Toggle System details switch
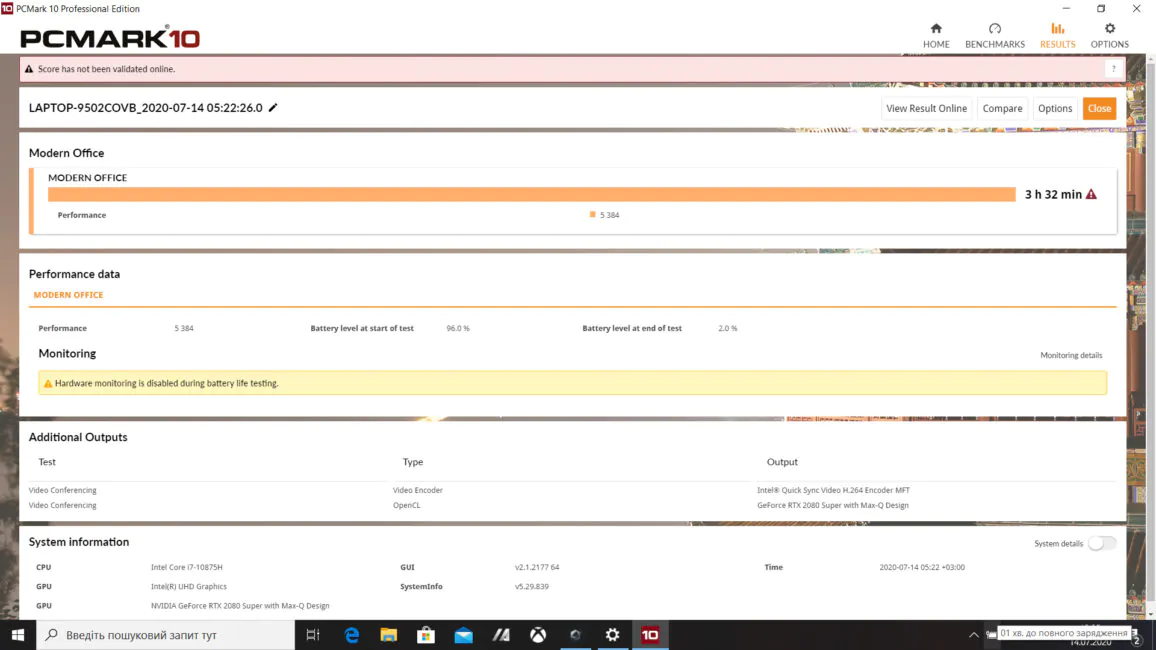This screenshot has height=650, width=1156. click(x=1101, y=543)
